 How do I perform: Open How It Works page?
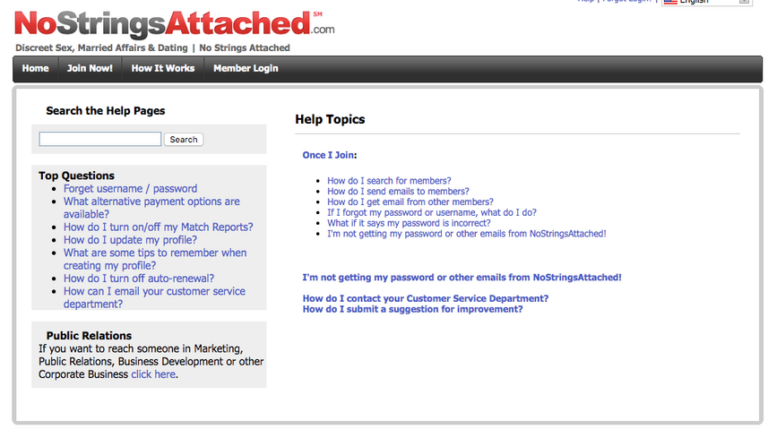tap(163, 69)
